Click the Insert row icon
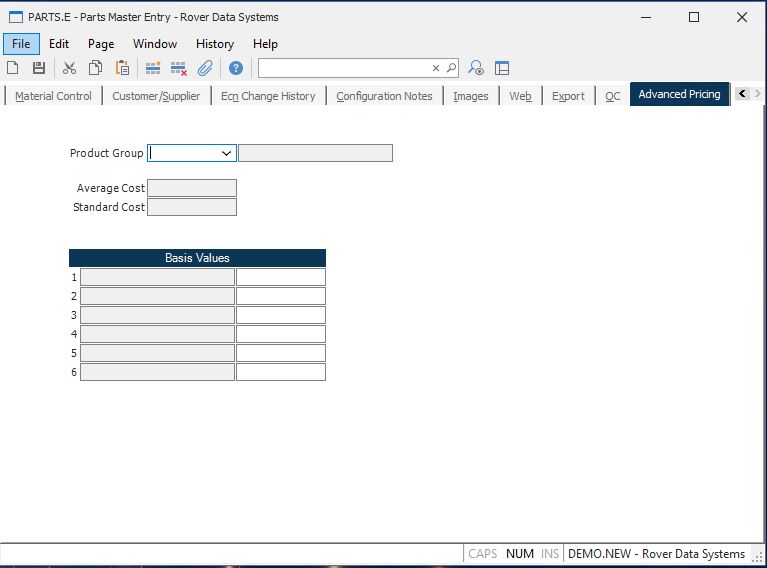The image size is (767, 568). (153, 68)
